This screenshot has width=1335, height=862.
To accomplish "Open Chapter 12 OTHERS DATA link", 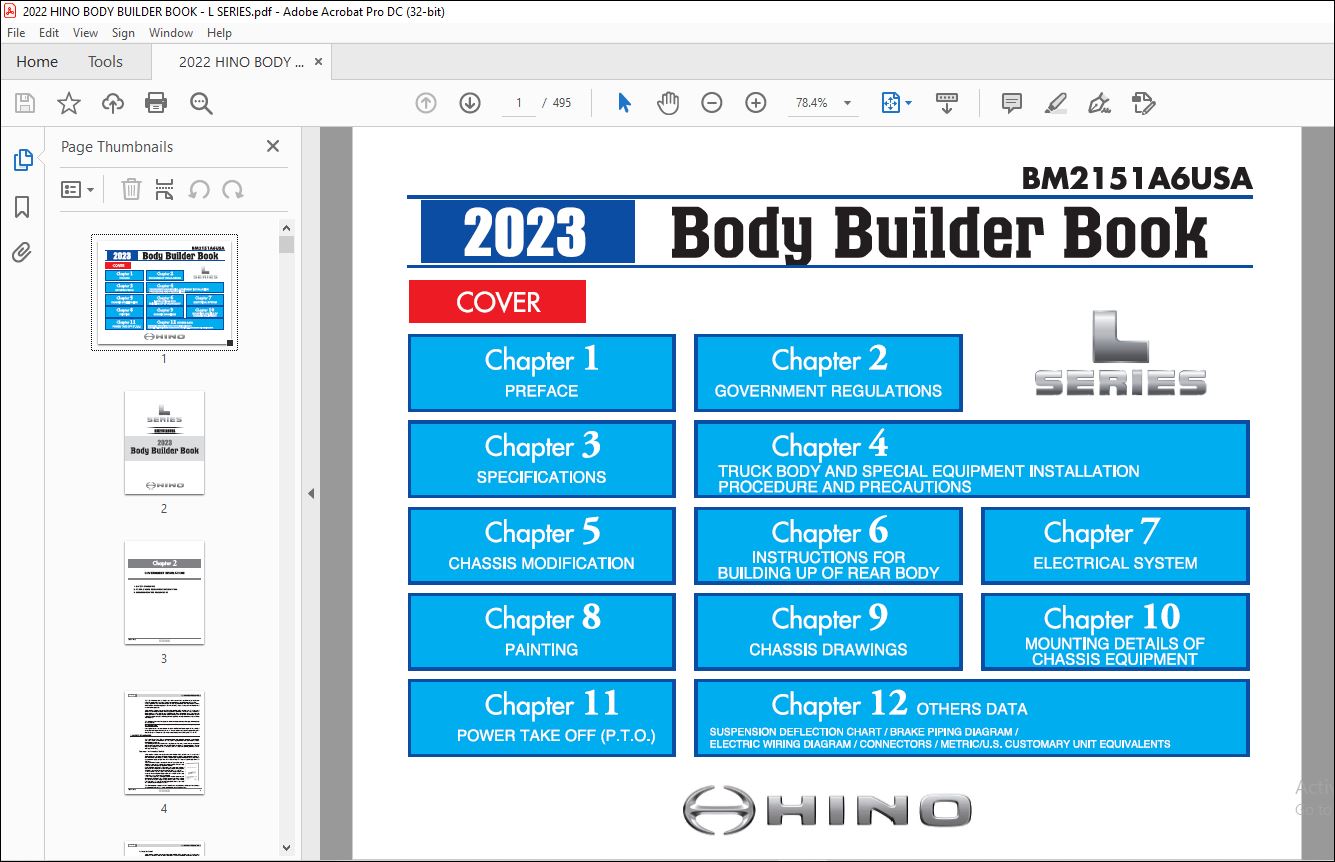I will 972,718.
